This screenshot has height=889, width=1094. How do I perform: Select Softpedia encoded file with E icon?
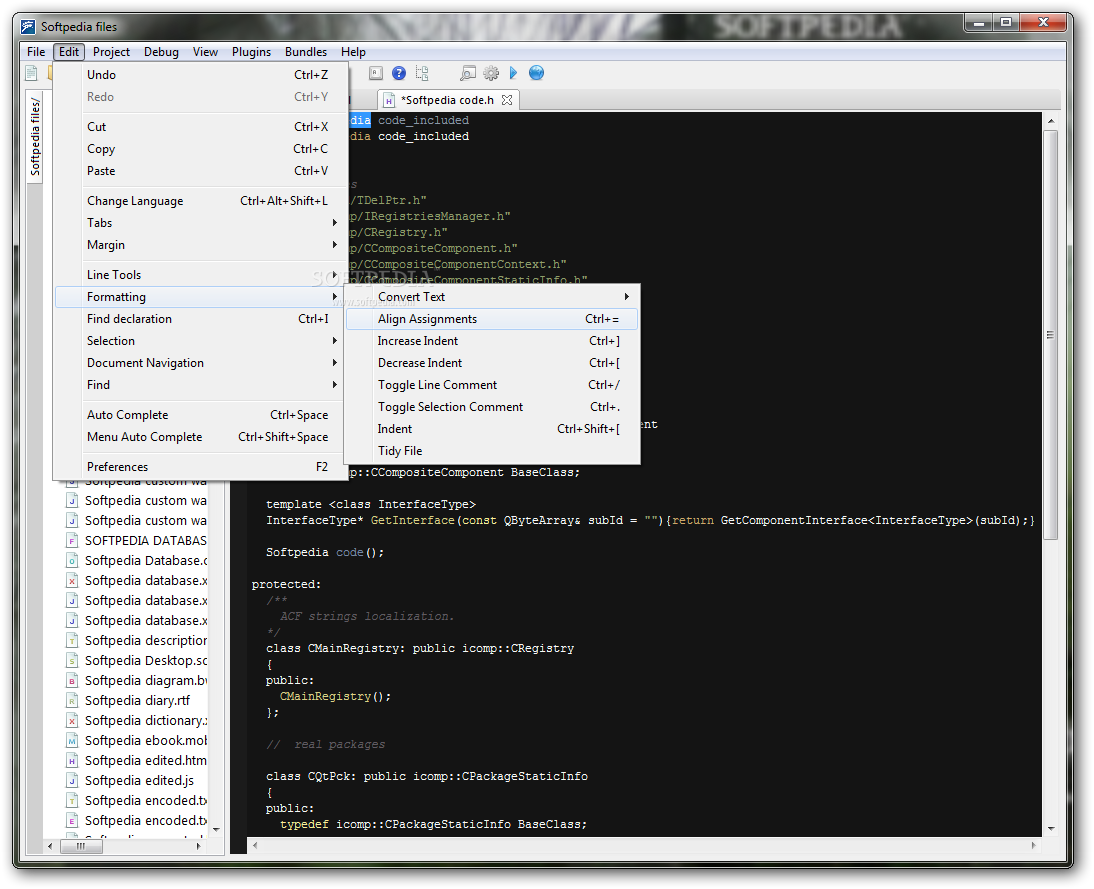click(x=71, y=821)
